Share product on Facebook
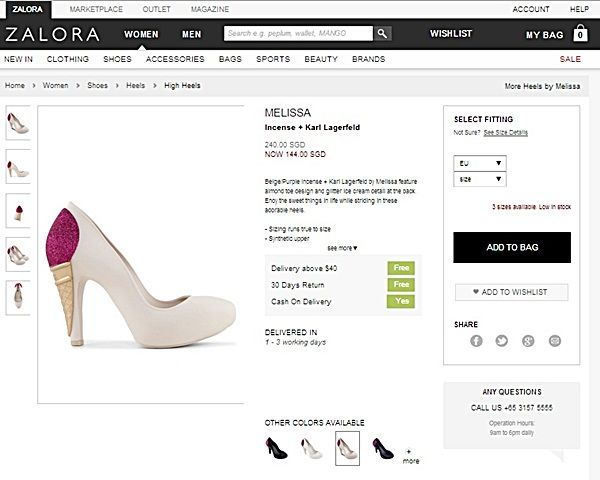This screenshot has width=600, height=480. 476,341
